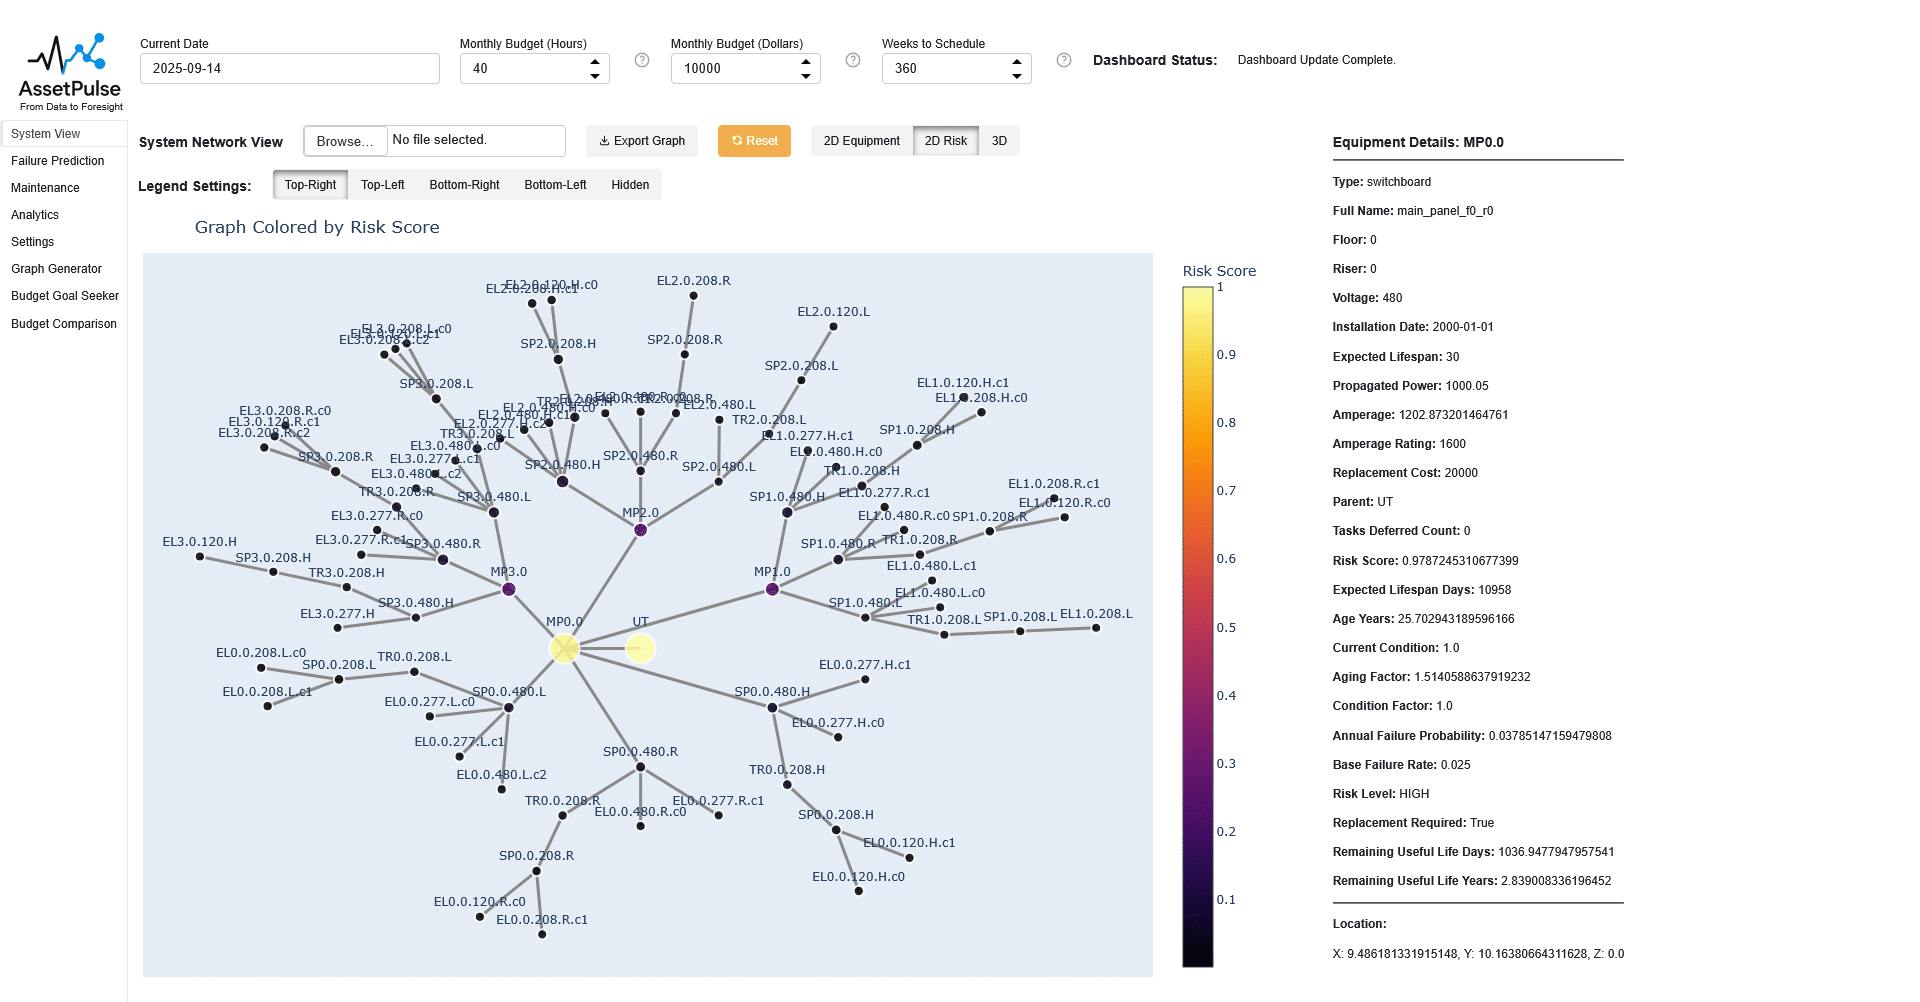Viewport: 1920px width, 1002px height.
Task: Click help icon next to Monthly Budget Dollars
Action: click(853, 61)
